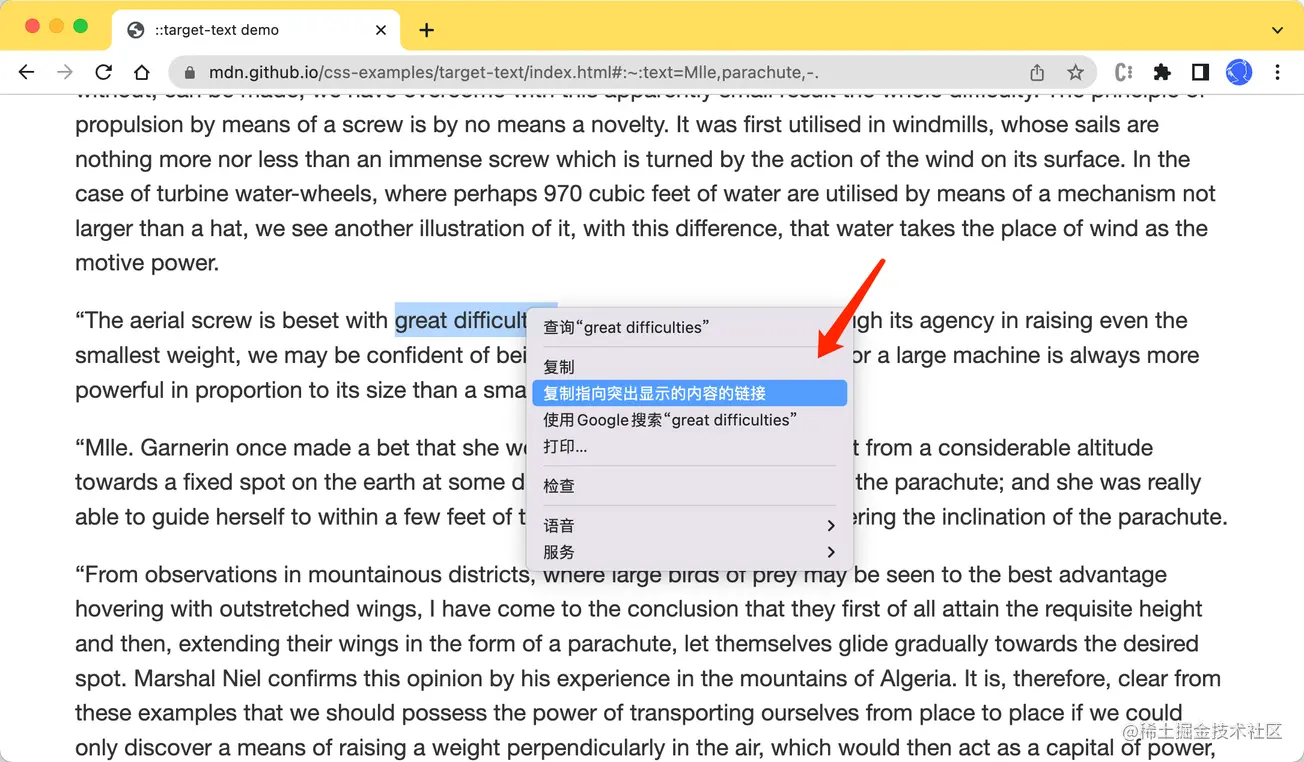1304x762 pixels.
Task: Bookmark this page with the star icon
Action: click(x=1075, y=72)
